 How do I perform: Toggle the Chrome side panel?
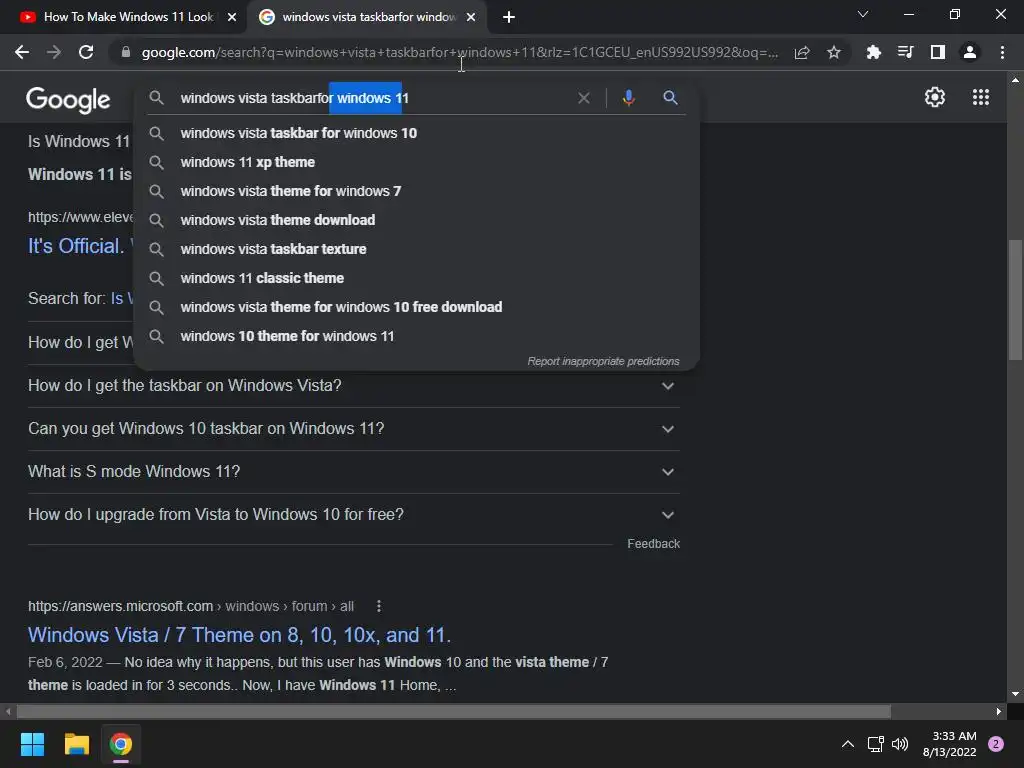[x=938, y=52]
